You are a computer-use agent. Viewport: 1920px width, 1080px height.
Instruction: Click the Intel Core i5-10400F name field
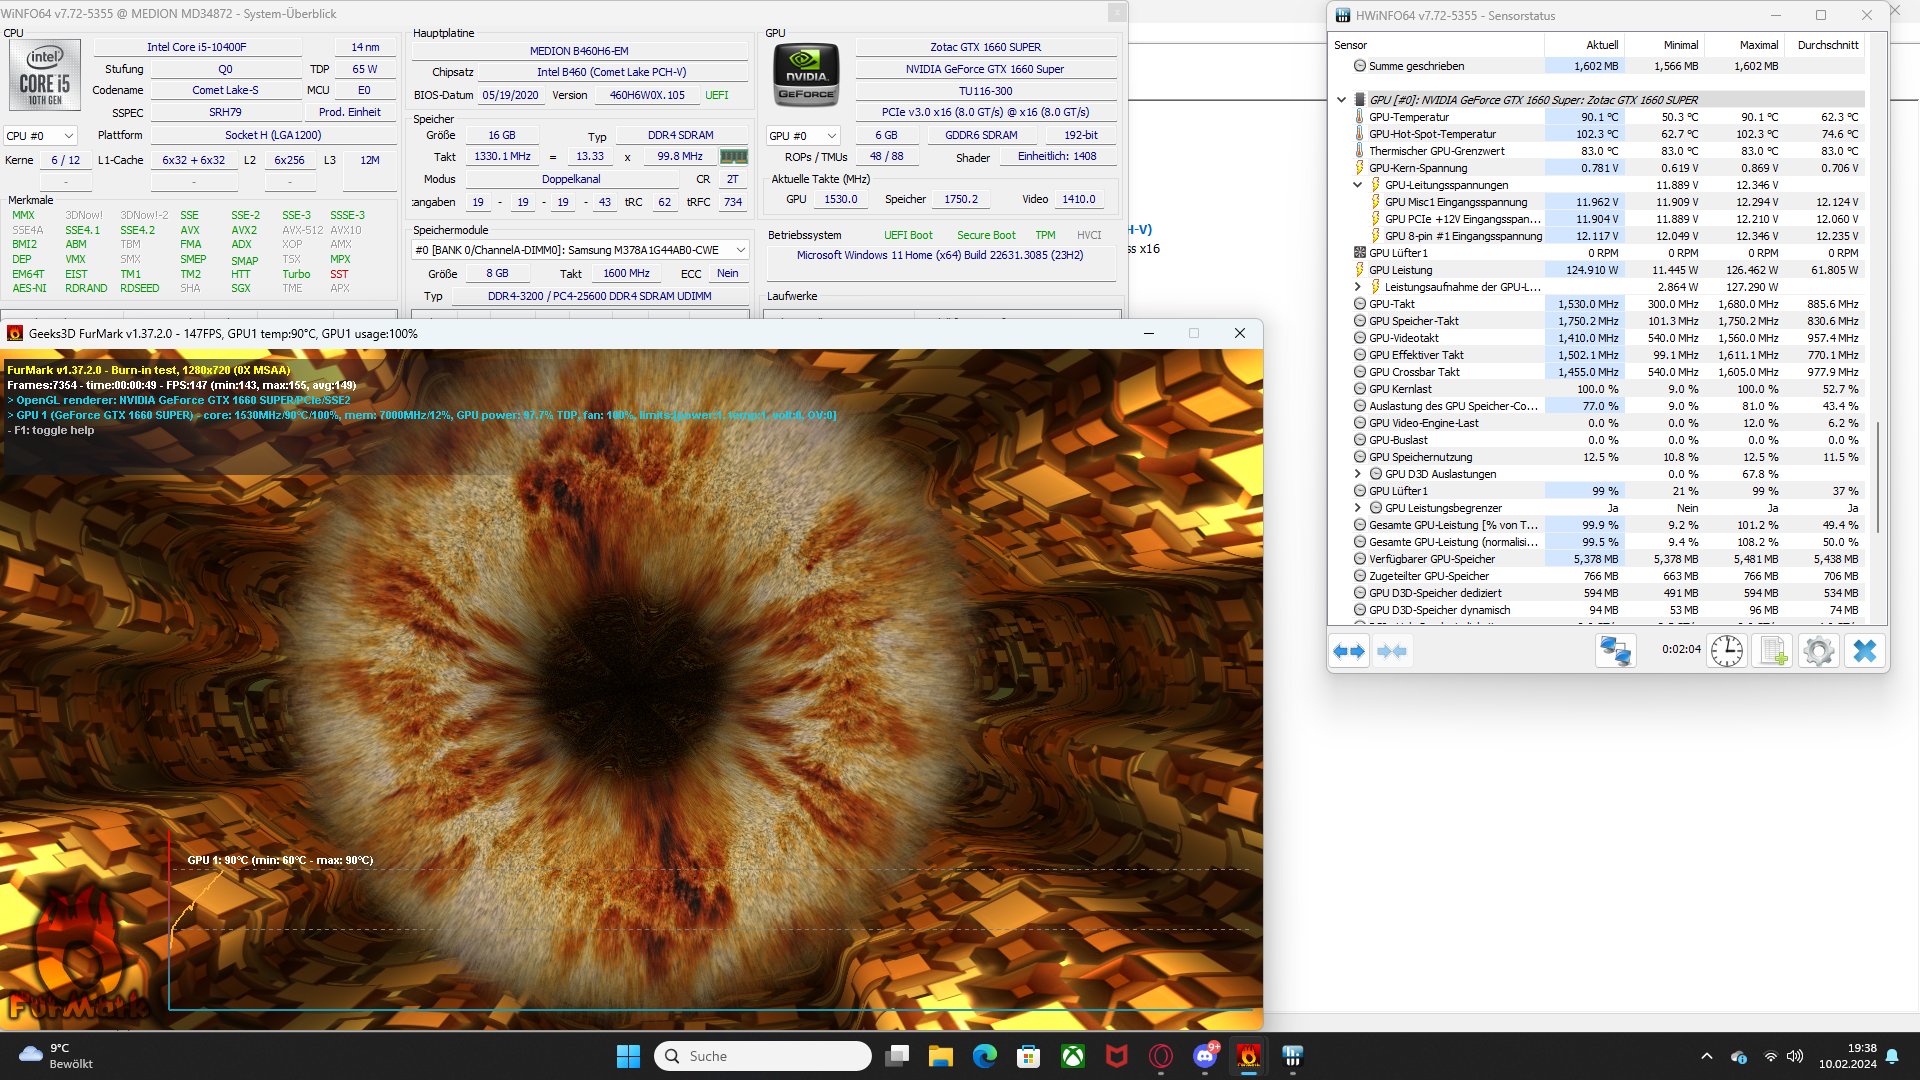[x=197, y=47]
